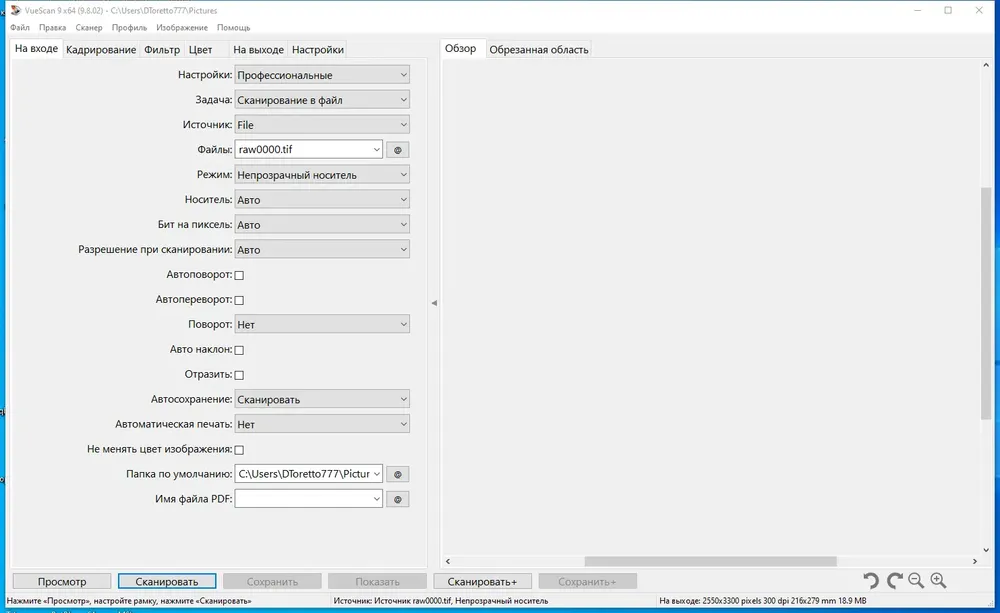
Task: Open the Бит на пиксель dropdown
Action: tap(322, 225)
